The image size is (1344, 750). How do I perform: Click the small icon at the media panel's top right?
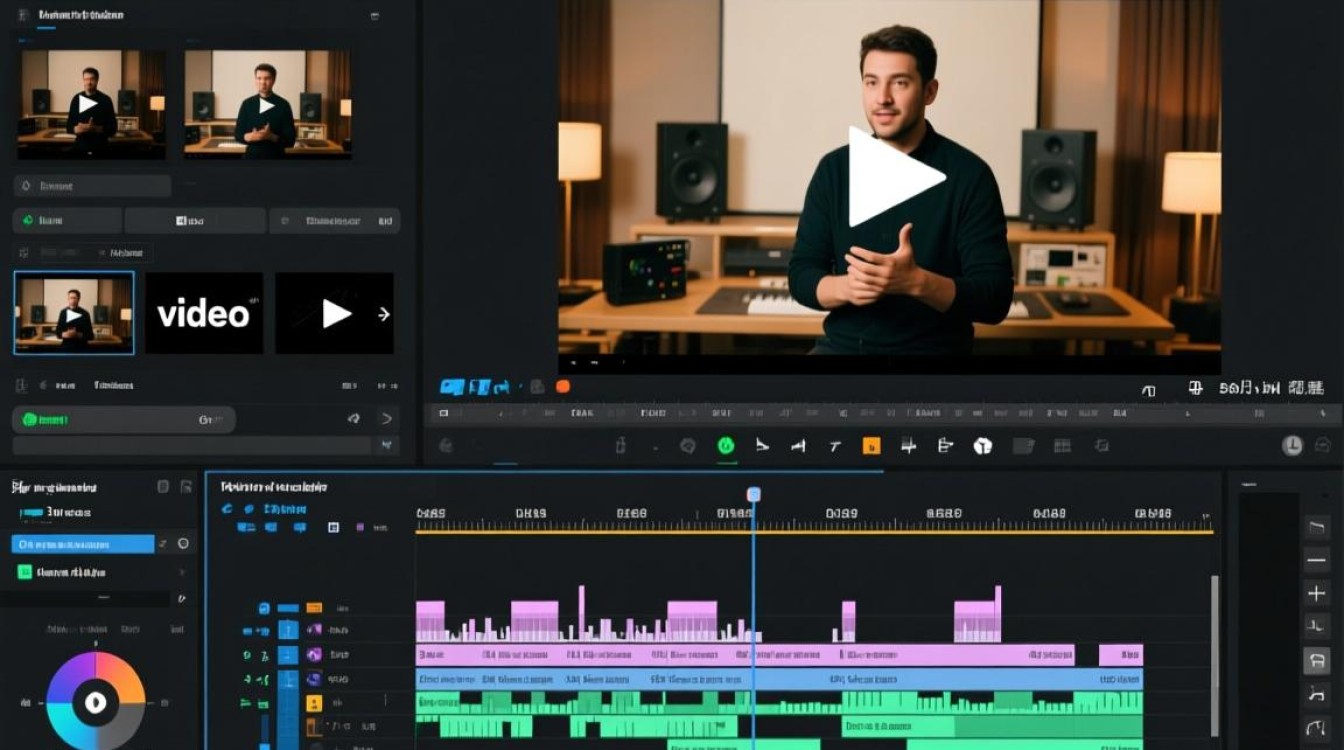tap(375, 16)
